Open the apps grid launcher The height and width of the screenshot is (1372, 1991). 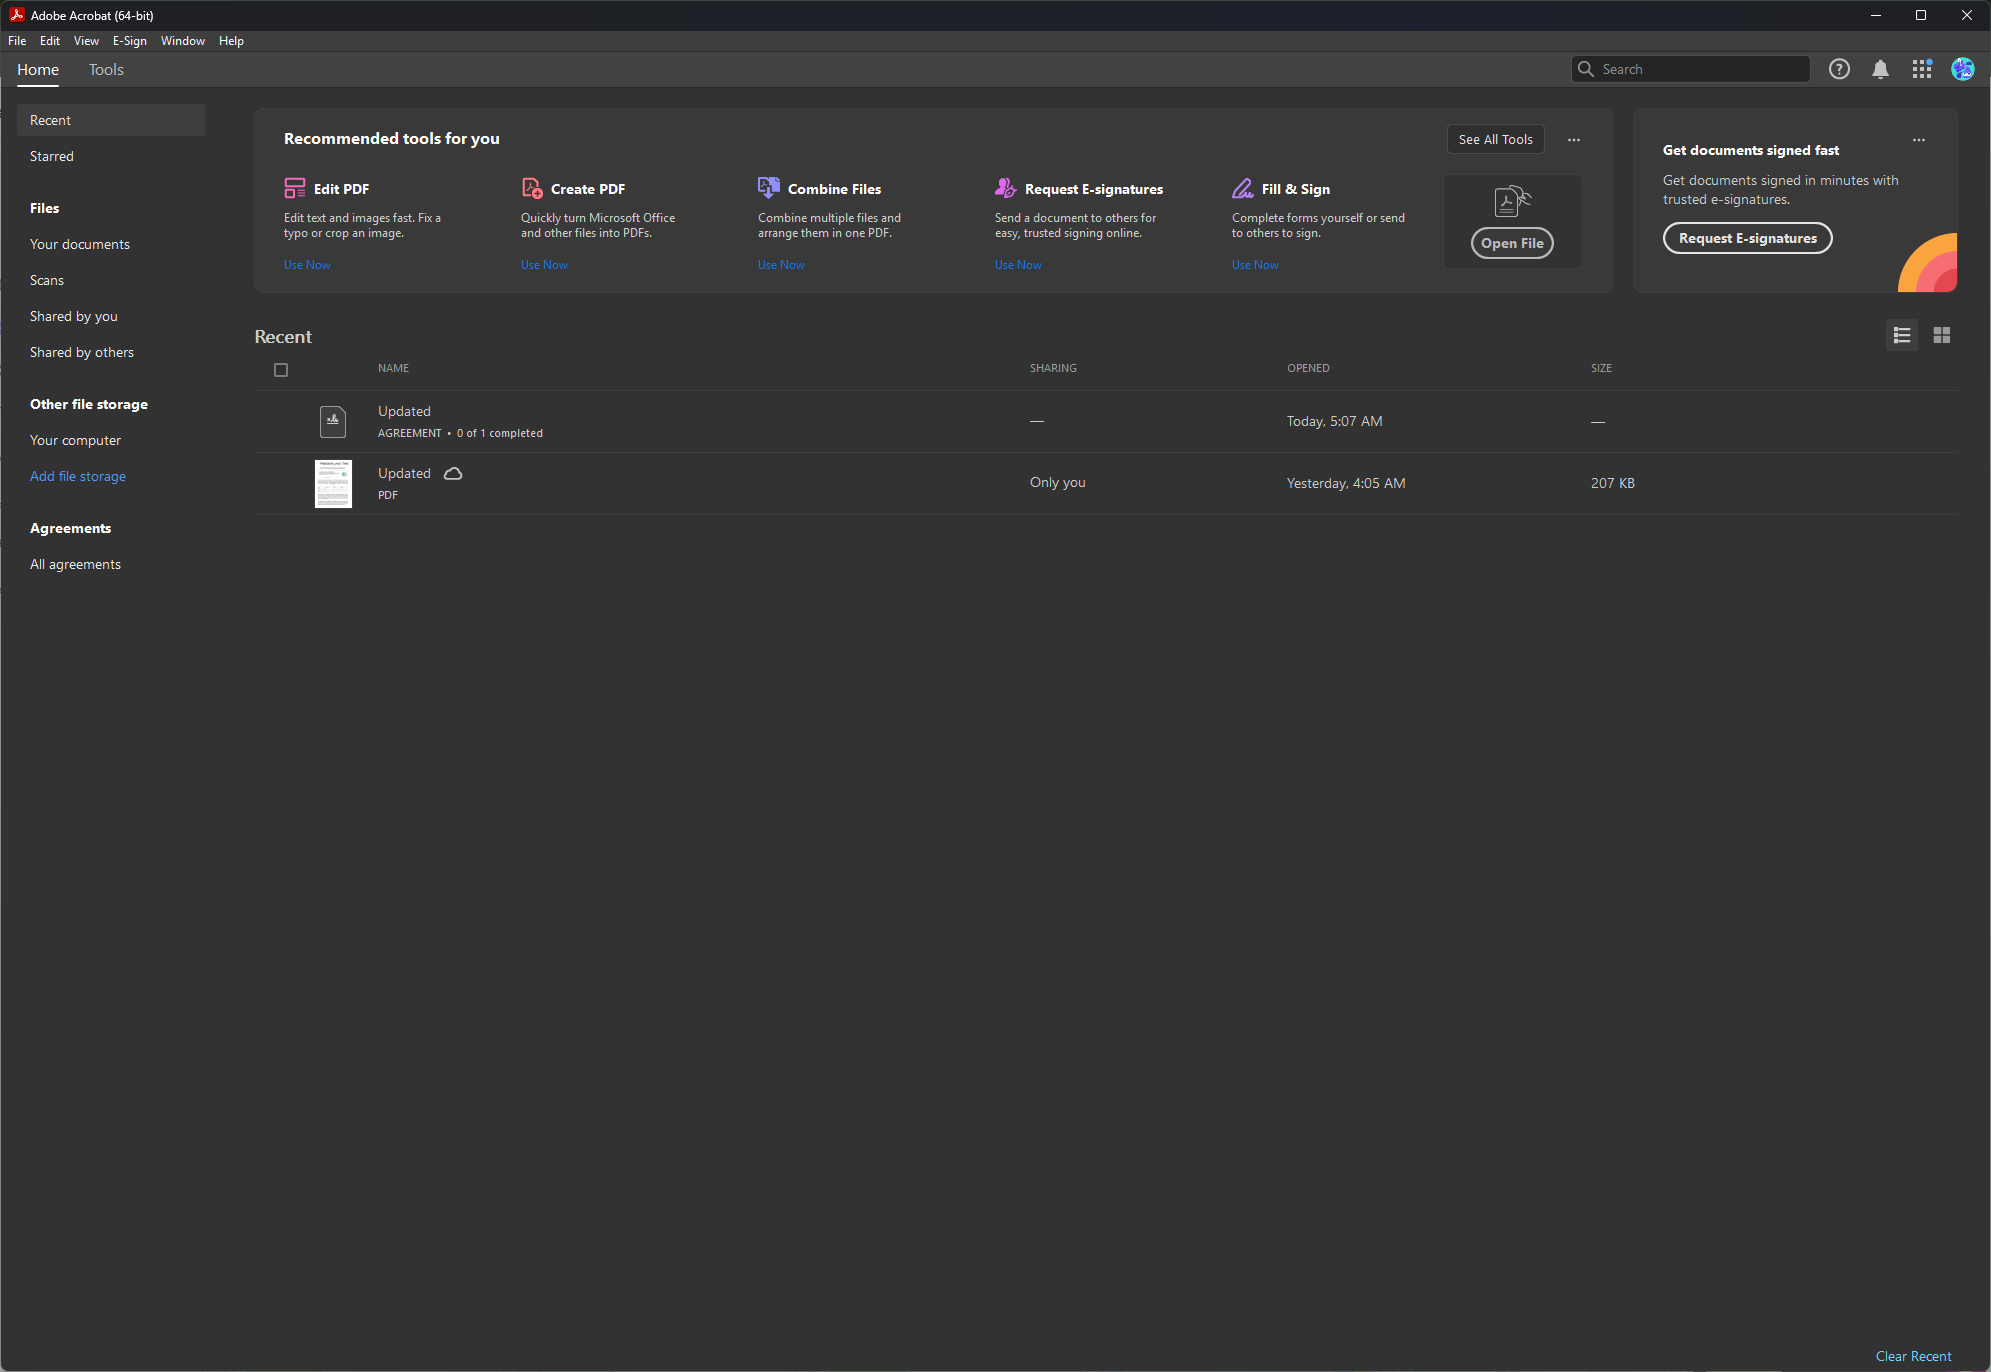1921,69
